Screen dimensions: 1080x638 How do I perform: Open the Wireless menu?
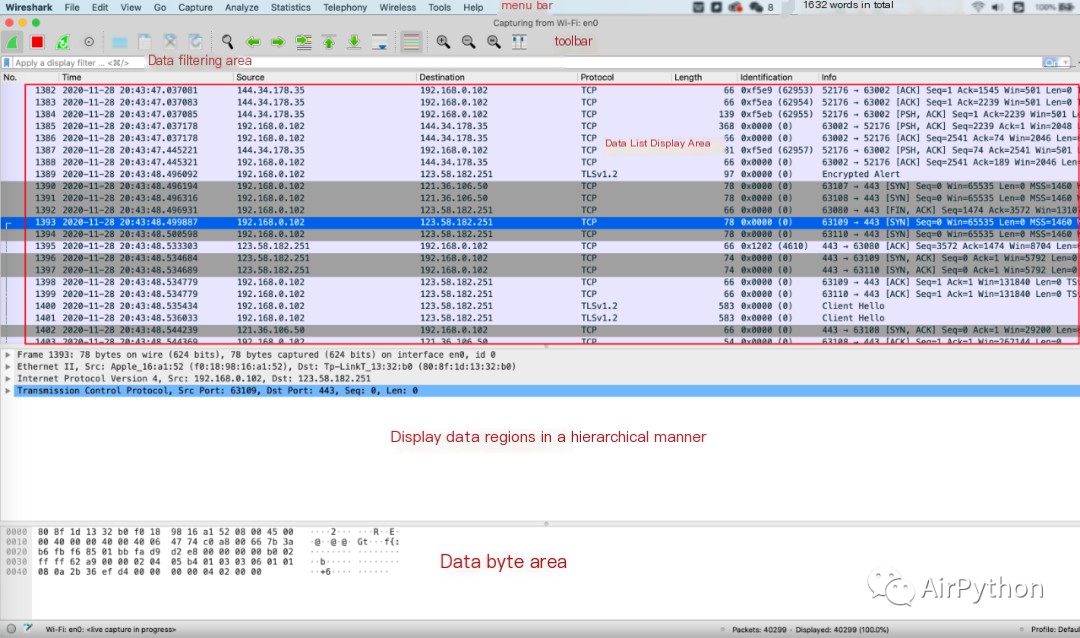pyautogui.click(x=397, y=7)
